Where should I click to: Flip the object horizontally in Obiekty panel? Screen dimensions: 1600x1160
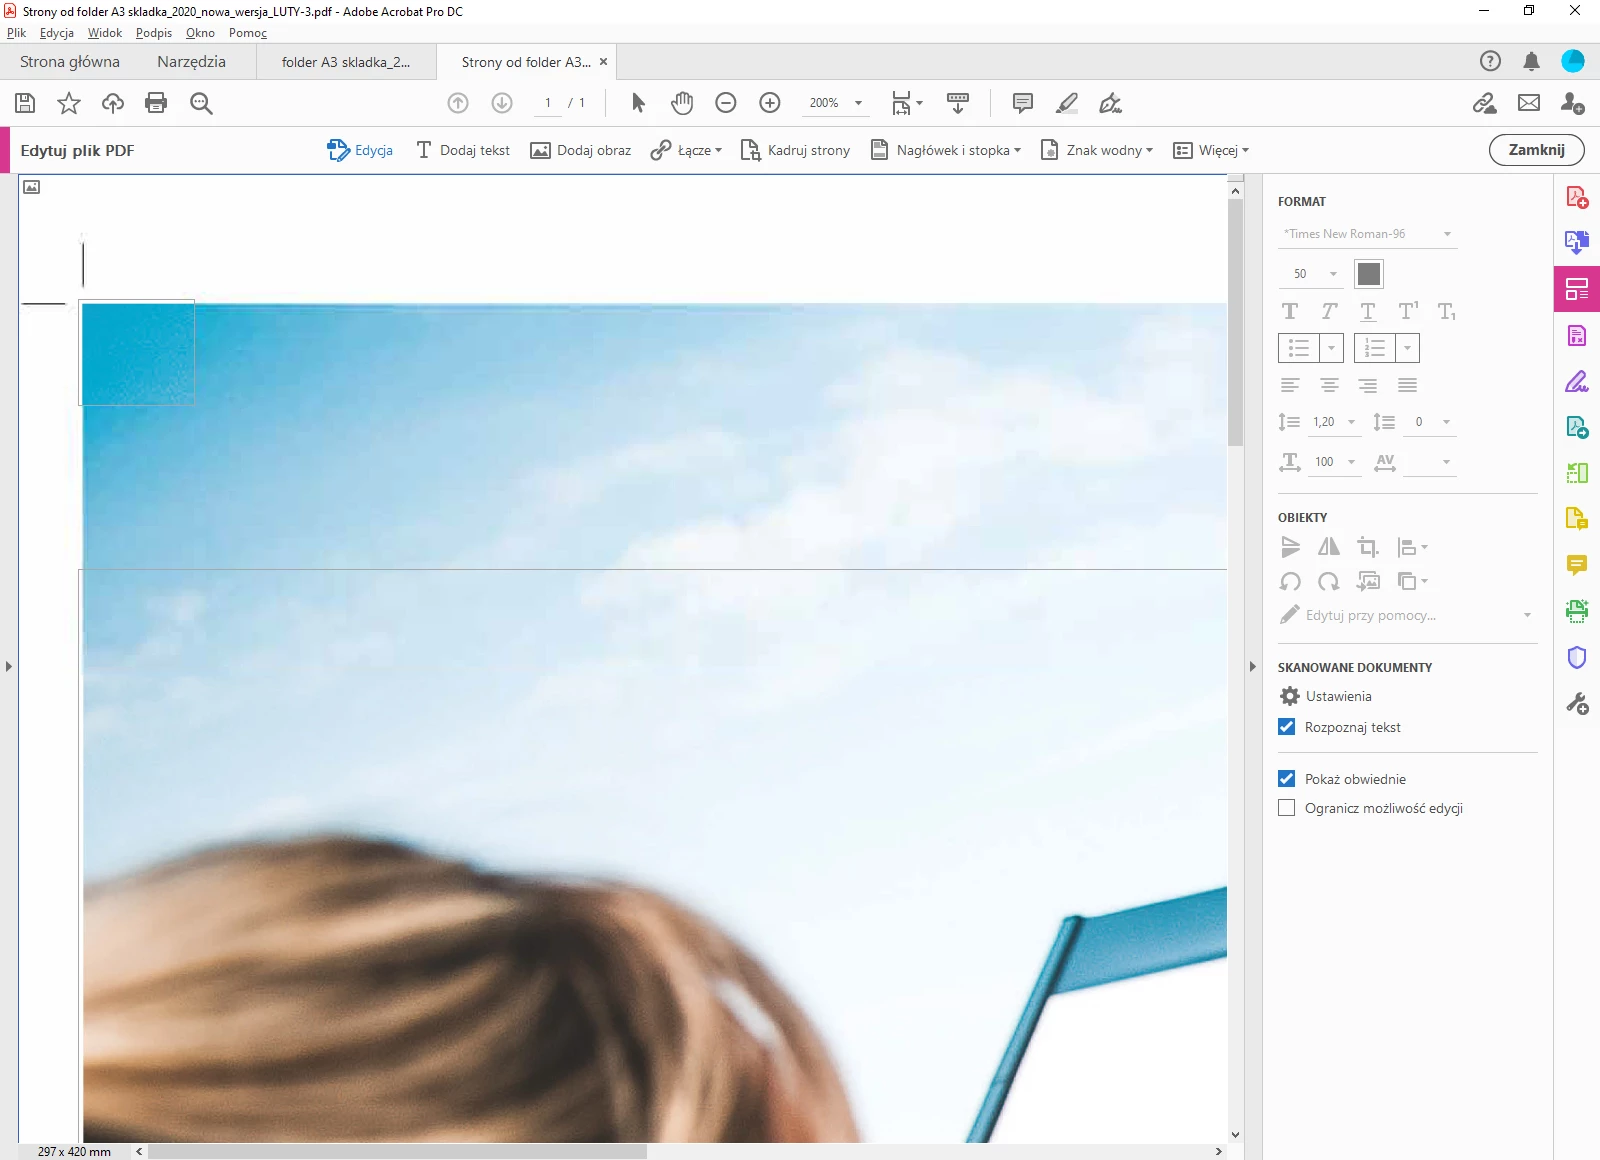click(x=1329, y=547)
